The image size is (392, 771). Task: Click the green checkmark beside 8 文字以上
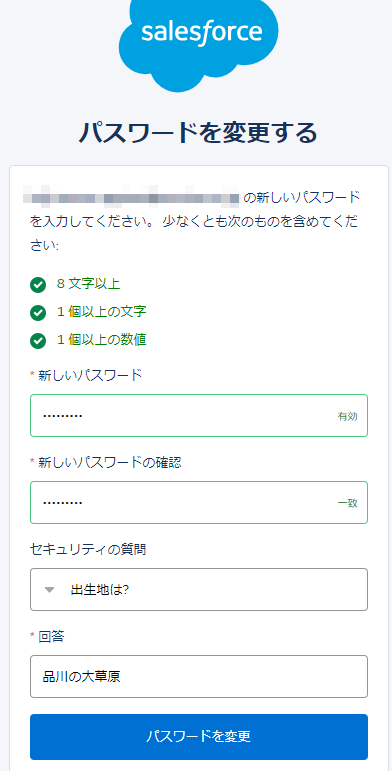click(38, 285)
